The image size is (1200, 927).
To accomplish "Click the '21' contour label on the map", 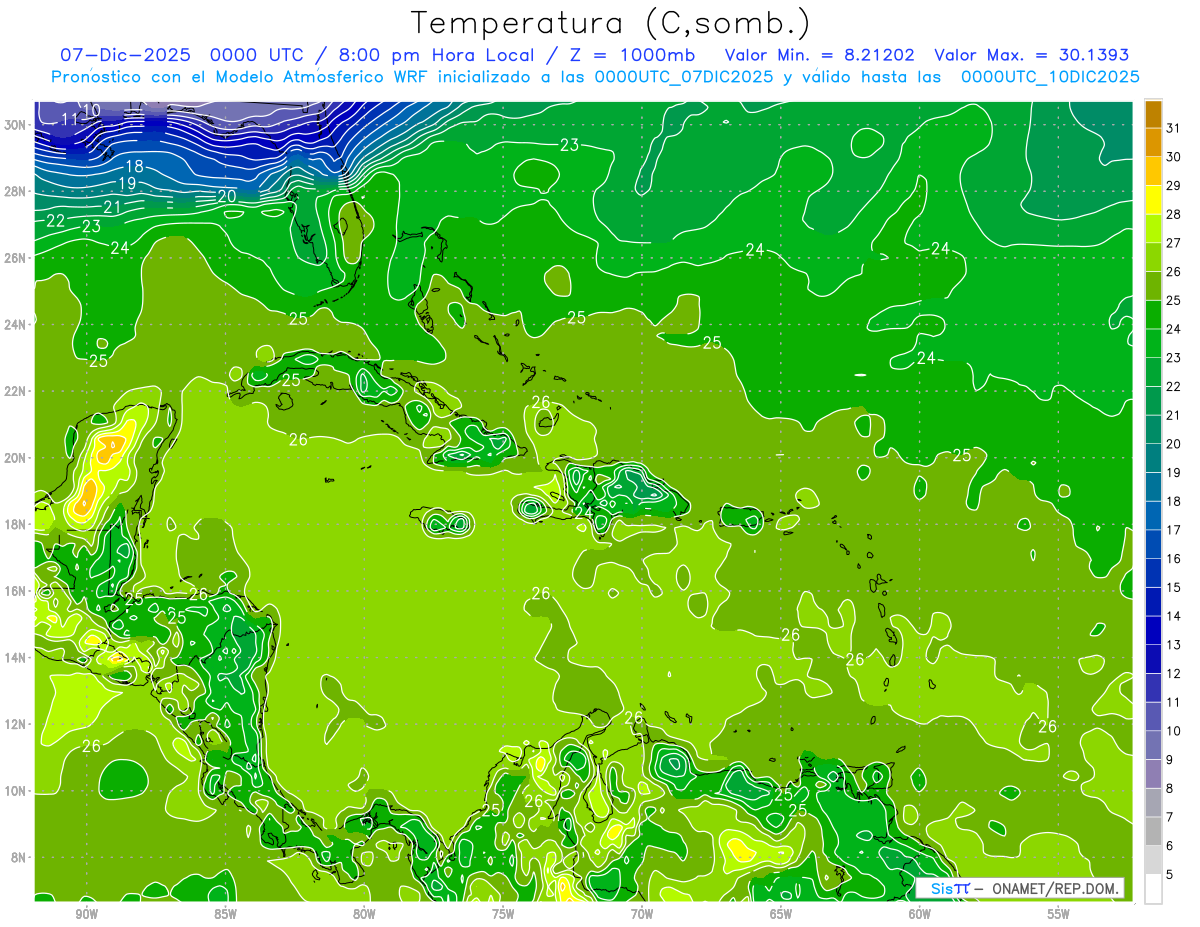I will [112, 208].
